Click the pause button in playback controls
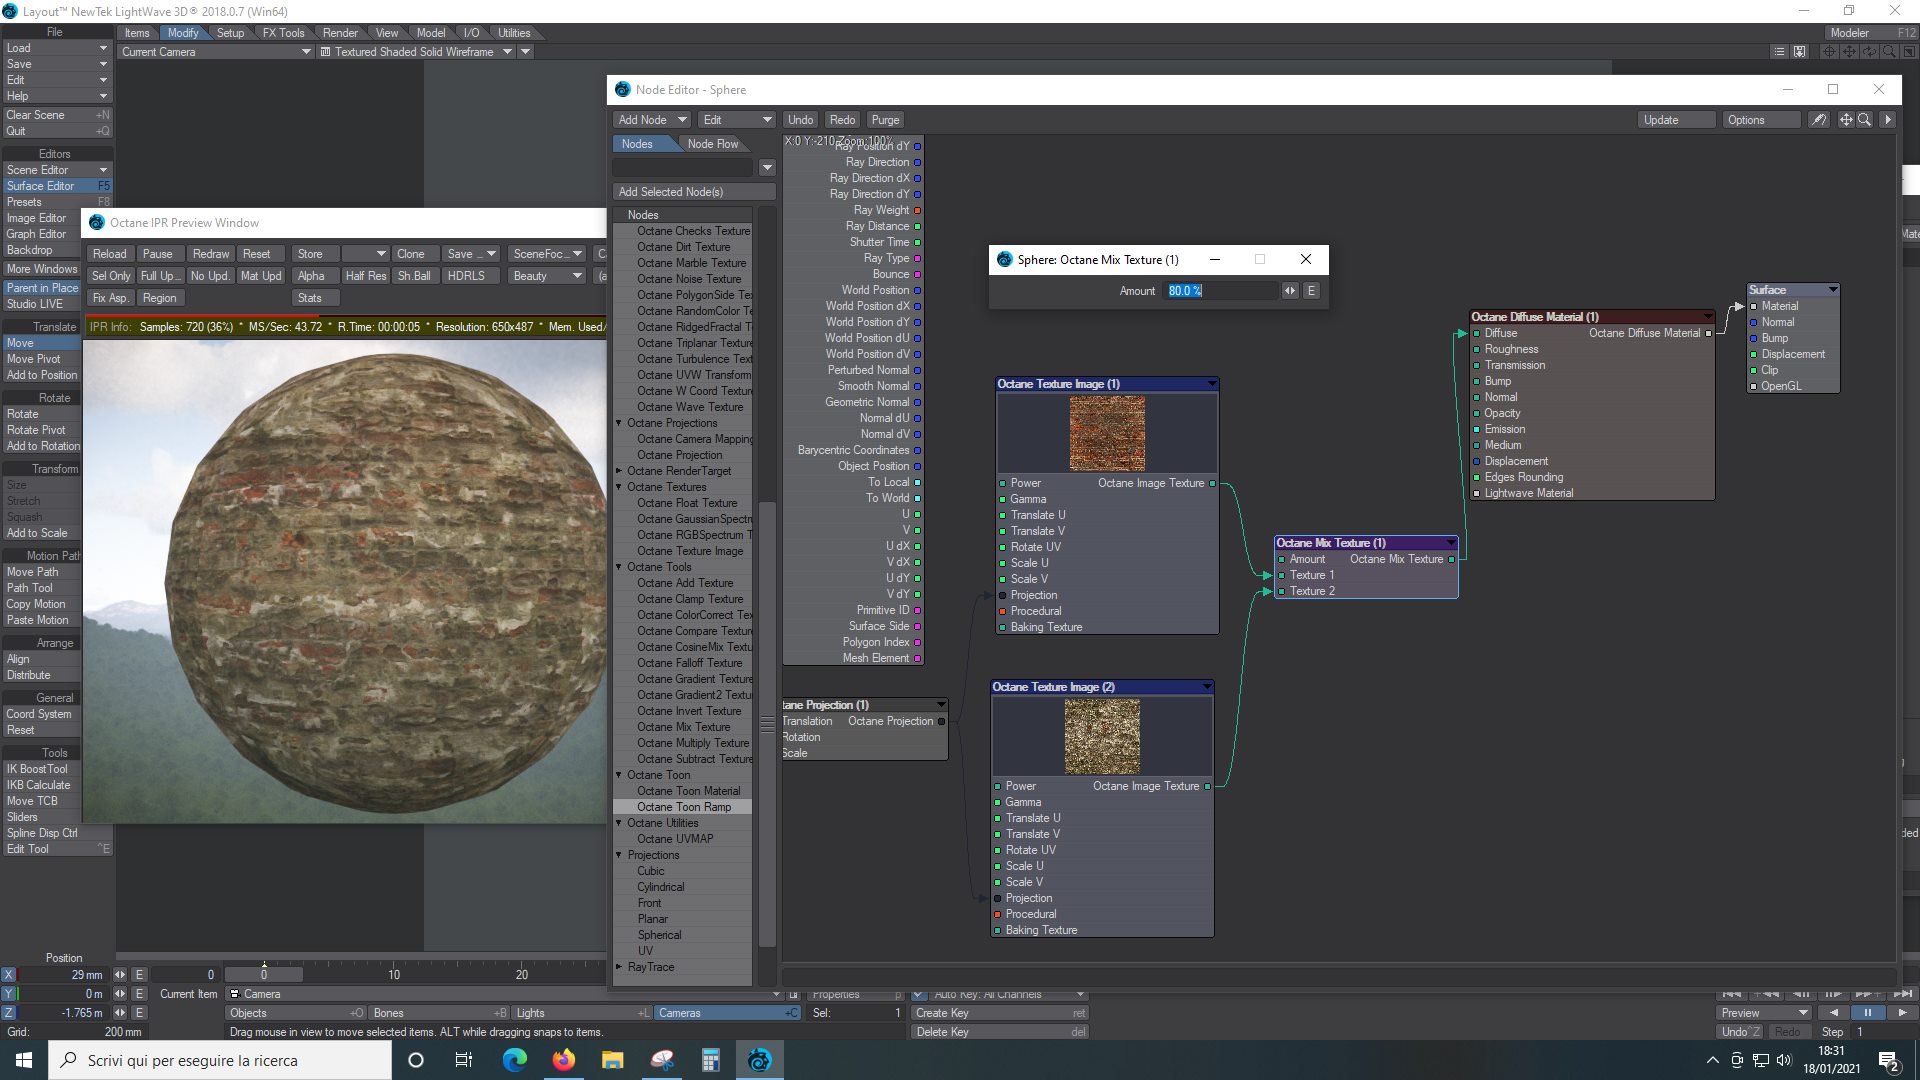Screen dimensions: 1920x1080 tap(1866, 1013)
